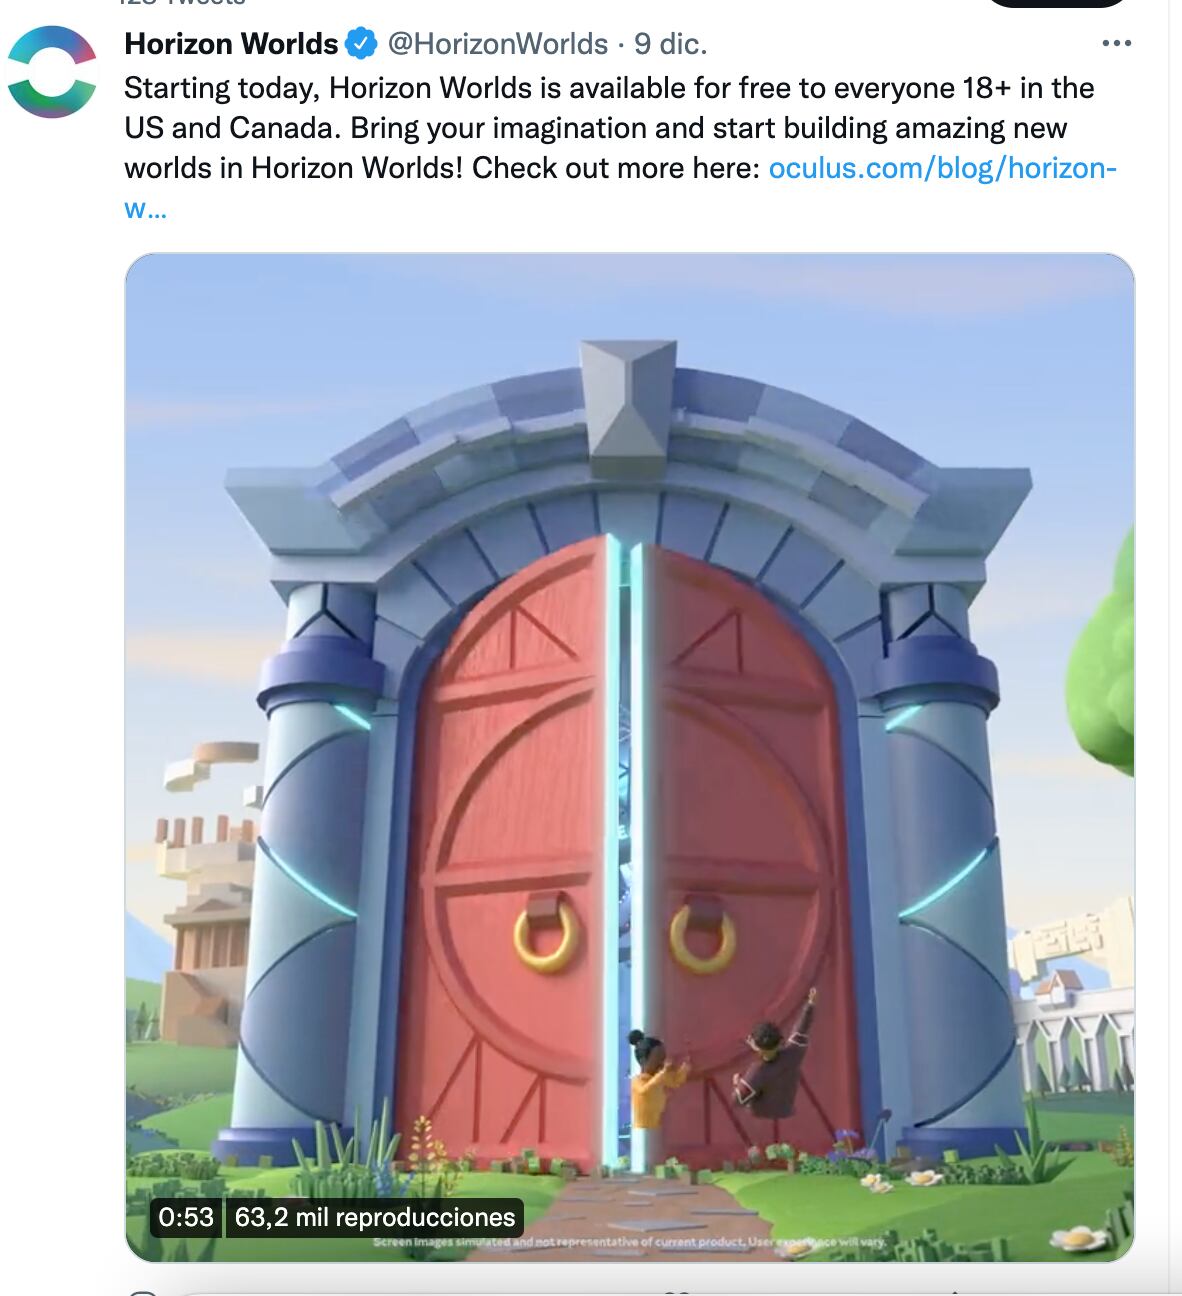Play the red door video
The height and width of the screenshot is (1296, 1182).
point(630,757)
